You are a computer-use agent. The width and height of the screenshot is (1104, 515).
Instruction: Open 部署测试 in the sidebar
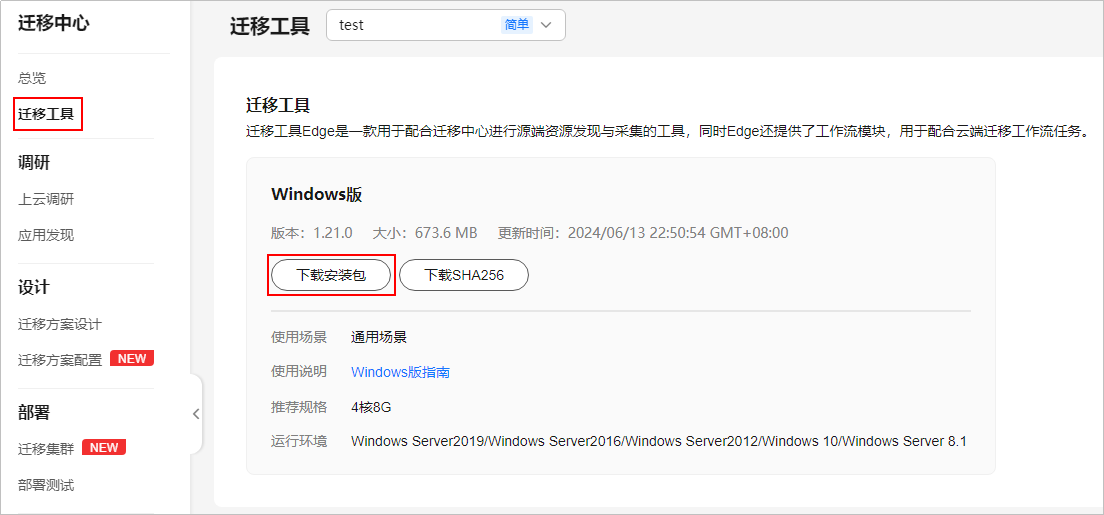[46, 485]
